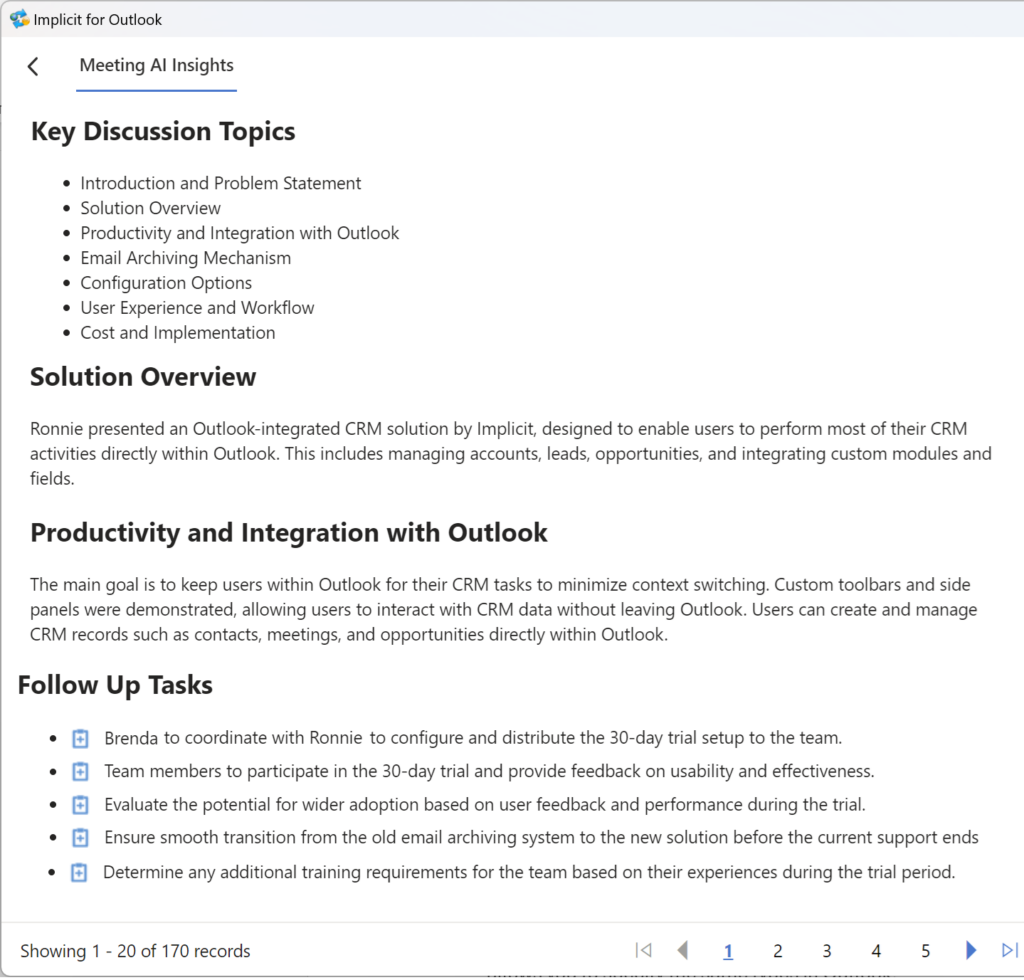
Task: Open the Meeting AI Insights tab
Action: (x=157, y=66)
